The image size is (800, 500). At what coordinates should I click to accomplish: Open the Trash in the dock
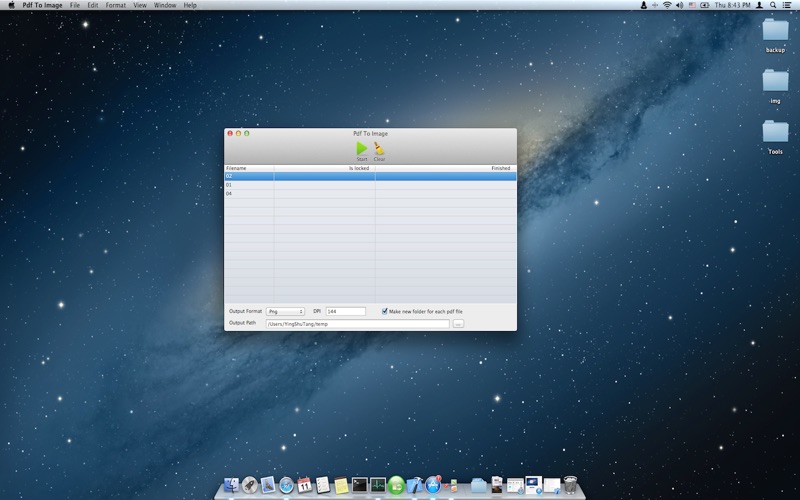coord(570,485)
